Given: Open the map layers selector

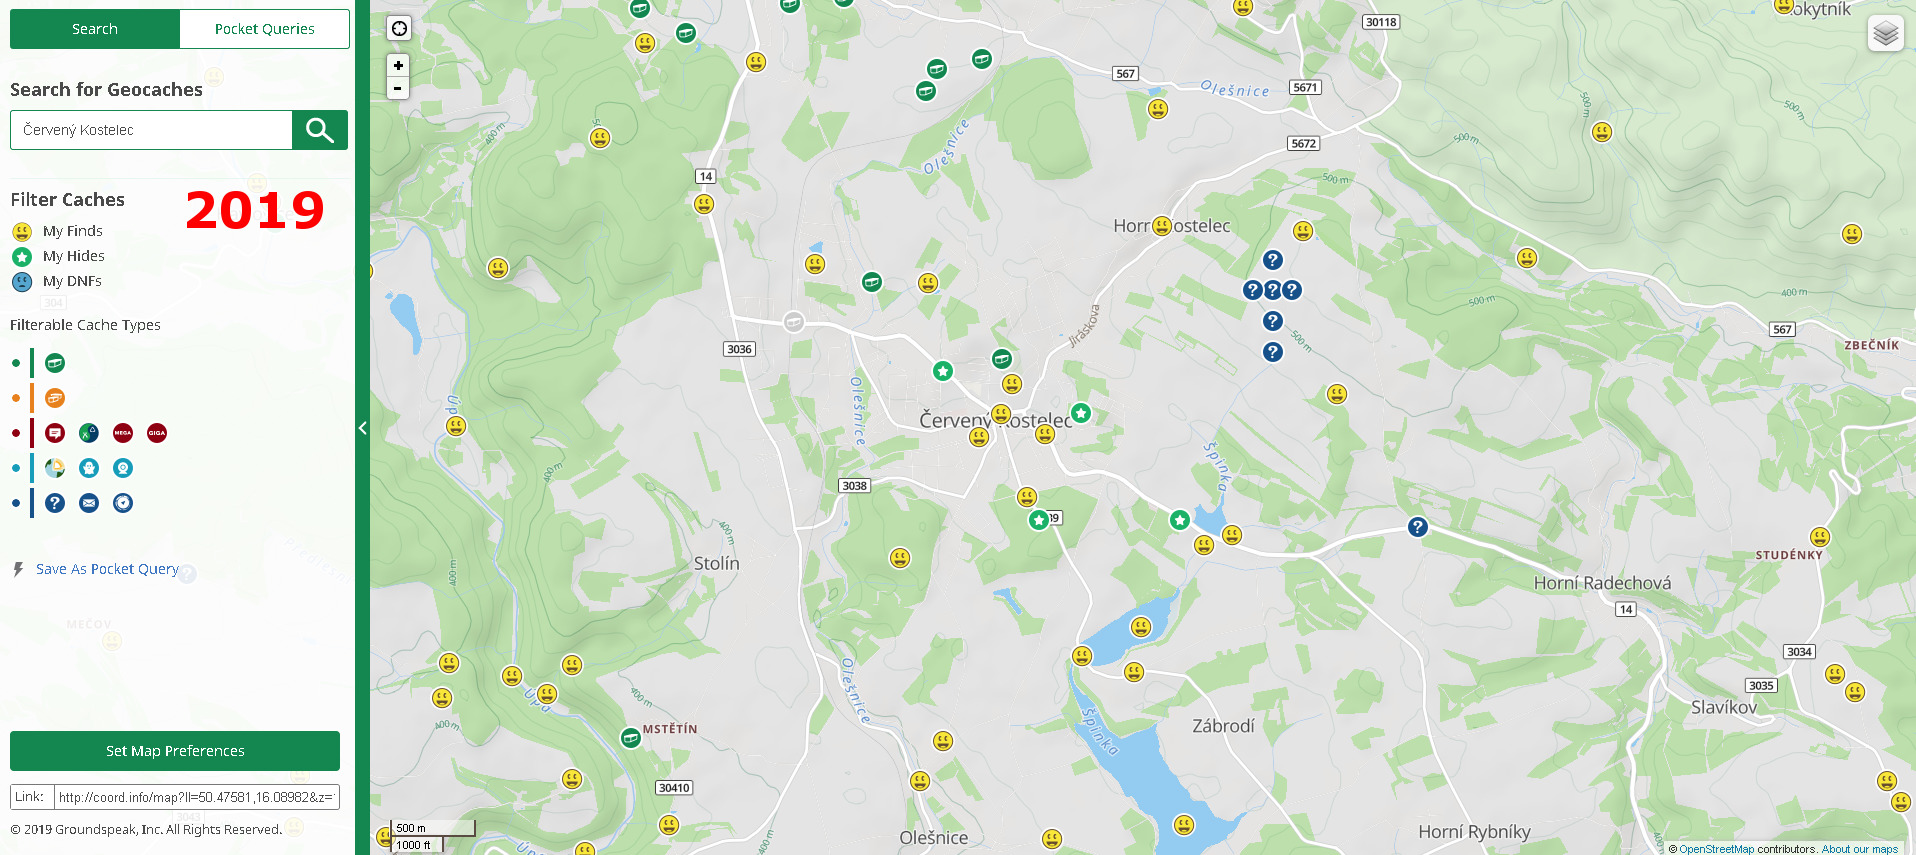Looking at the screenshot, I should click(1885, 33).
